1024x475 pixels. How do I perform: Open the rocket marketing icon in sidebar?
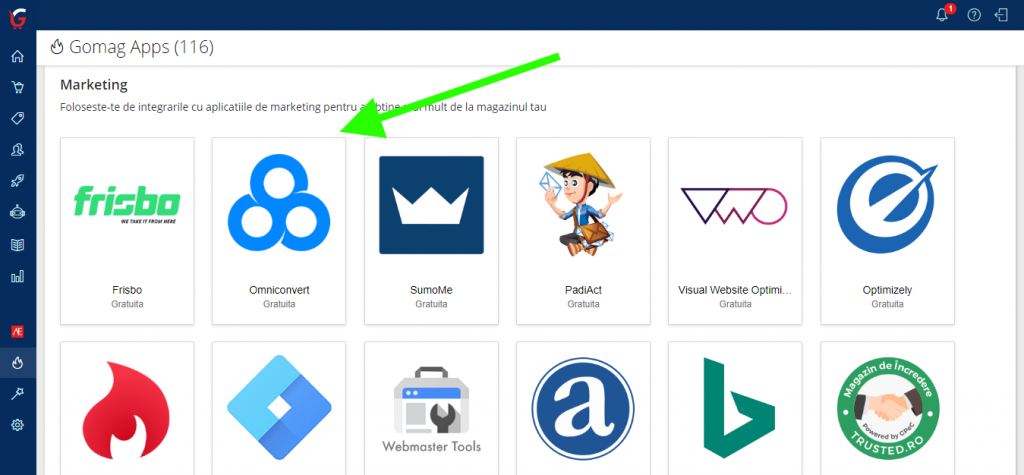(x=18, y=181)
